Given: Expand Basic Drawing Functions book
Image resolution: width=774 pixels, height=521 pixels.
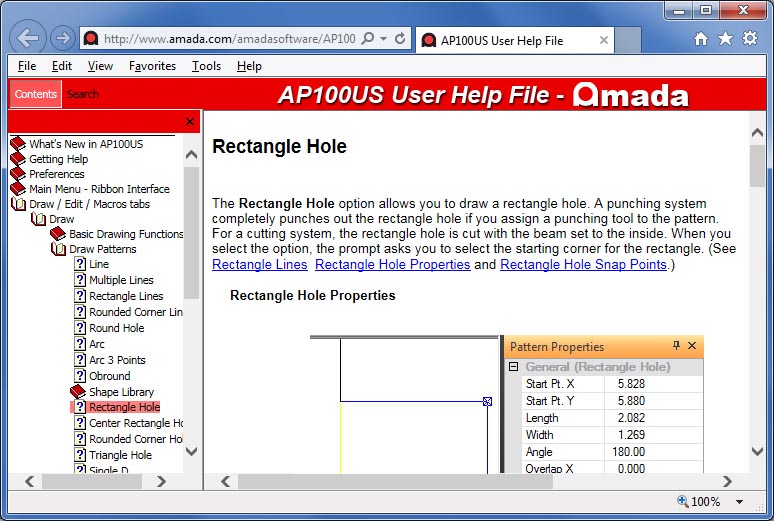Looking at the screenshot, I should pos(58,234).
